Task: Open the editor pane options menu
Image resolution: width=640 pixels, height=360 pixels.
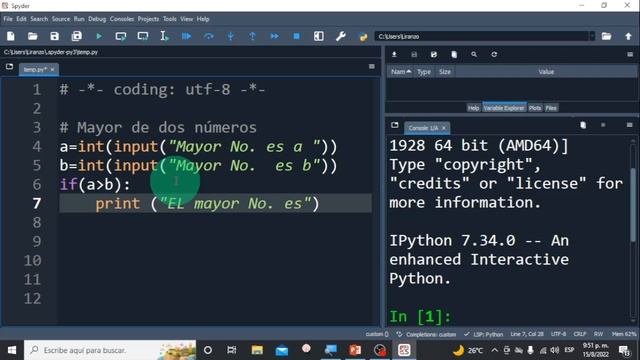Action: click(372, 66)
